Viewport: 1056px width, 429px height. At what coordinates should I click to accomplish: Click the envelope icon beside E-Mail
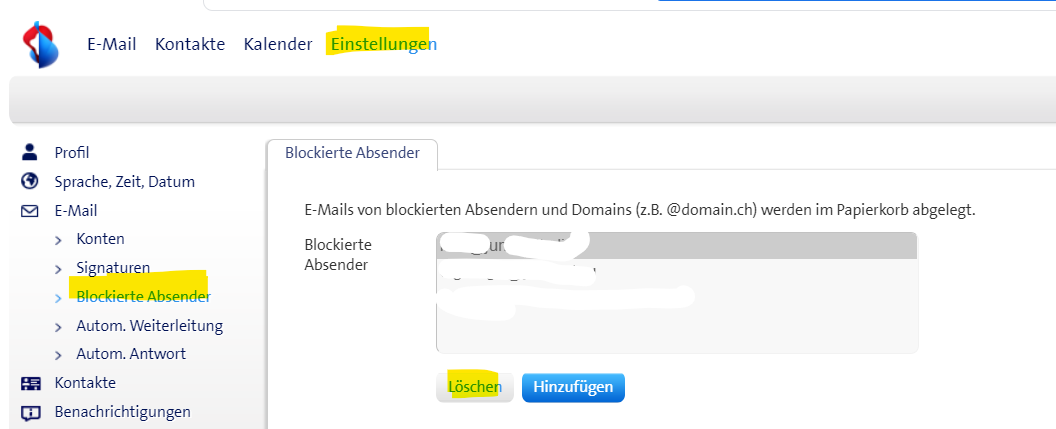[x=30, y=211]
